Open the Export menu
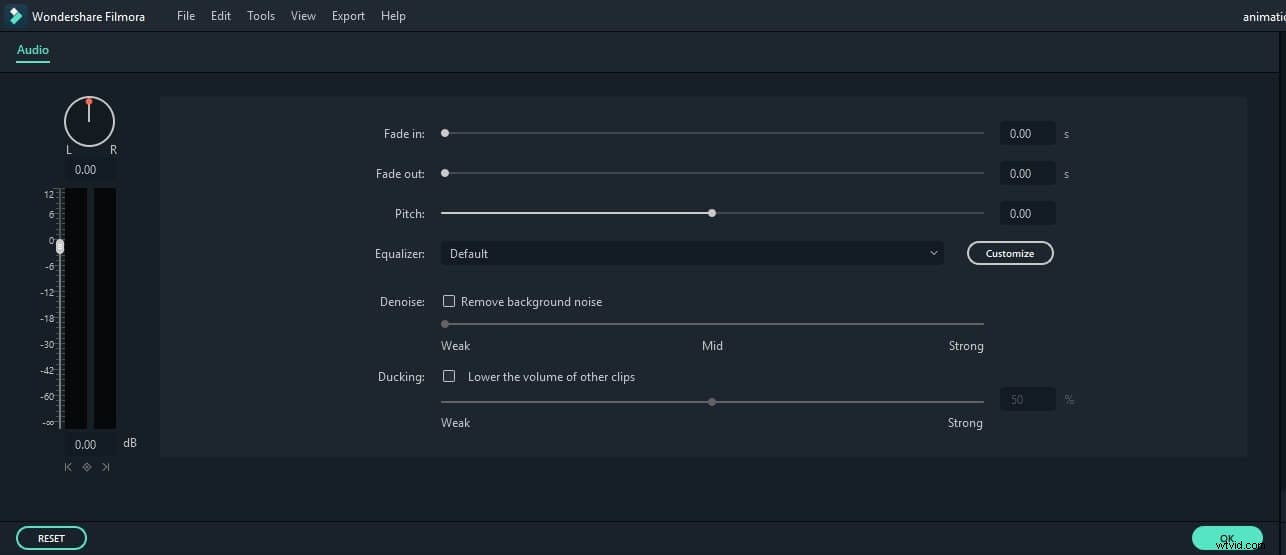This screenshot has height=555, width=1286. (348, 16)
